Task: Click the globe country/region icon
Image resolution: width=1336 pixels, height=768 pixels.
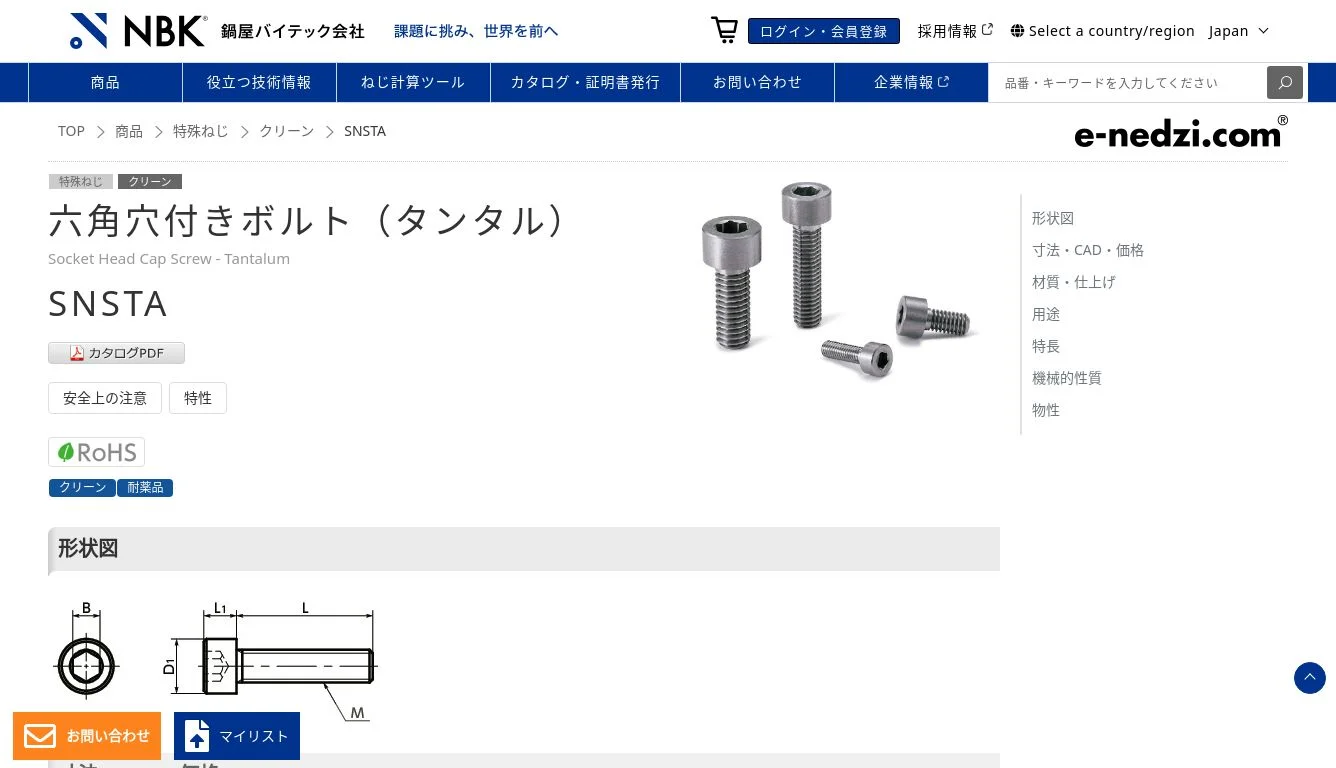Action: point(1017,31)
